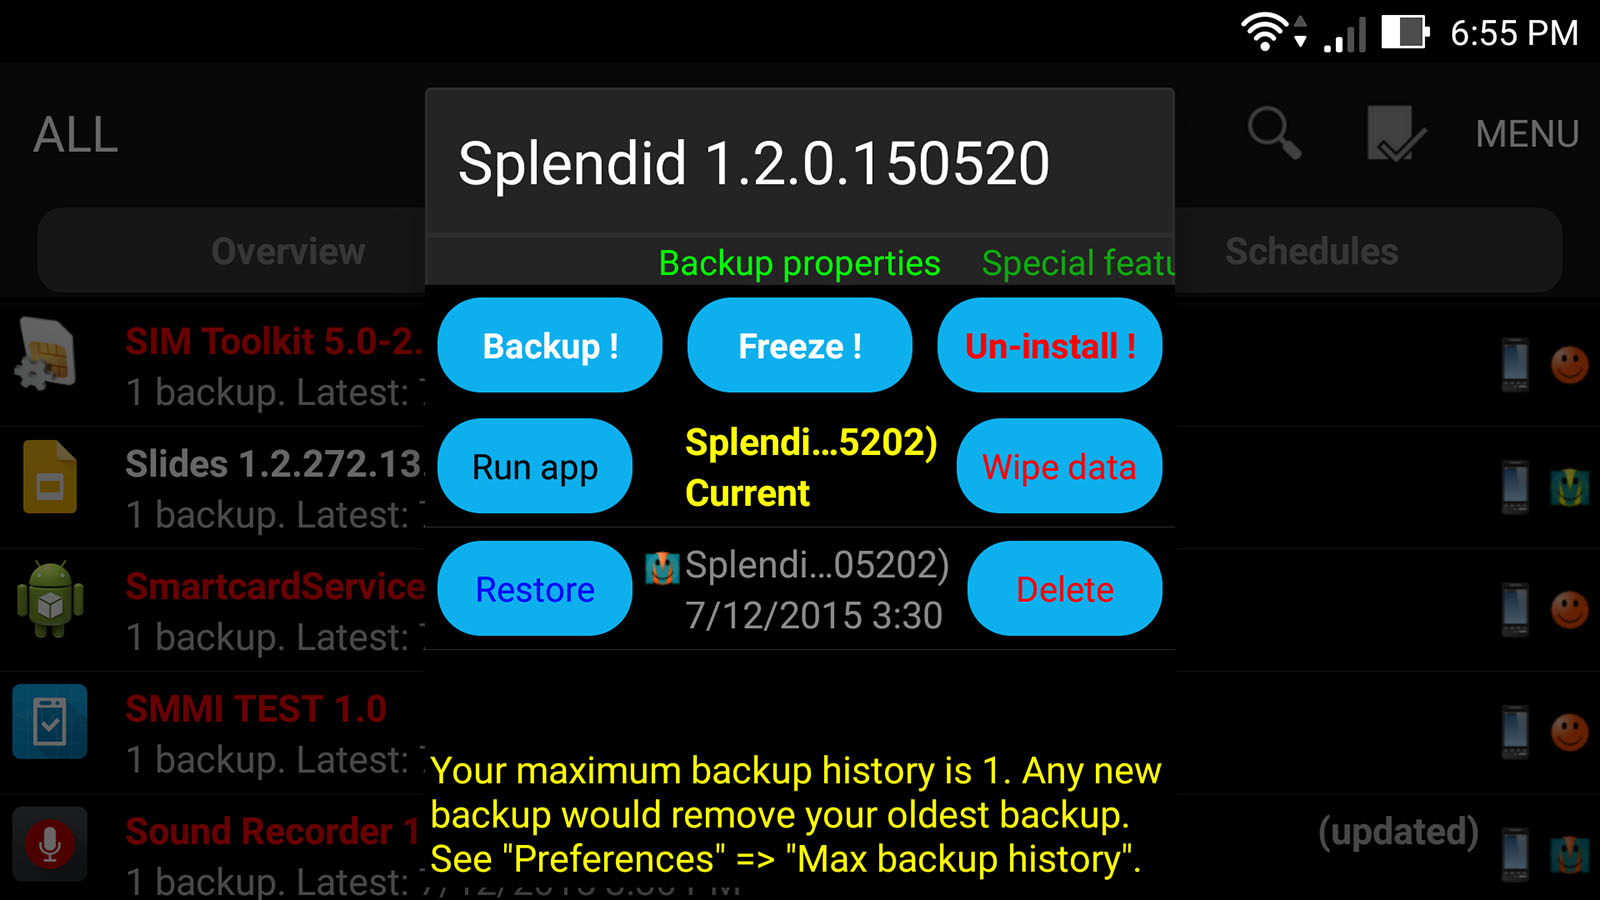Tap the SIM Toolkit app icon
Screen dimensions: 1600x900
point(47,354)
